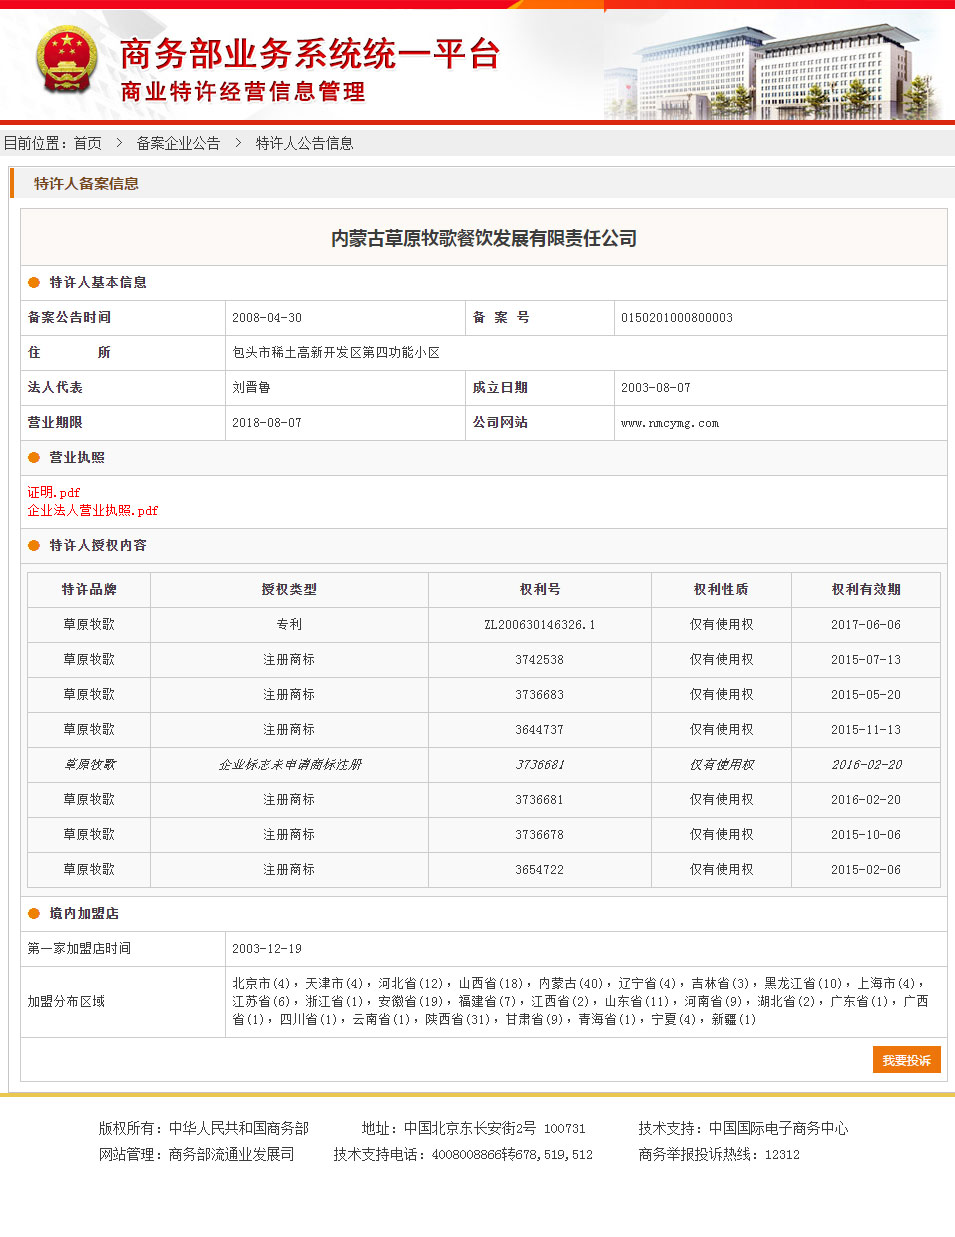Click the 我要投诉 button
Viewport: 955px width, 1237px height.
click(x=906, y=1060)
